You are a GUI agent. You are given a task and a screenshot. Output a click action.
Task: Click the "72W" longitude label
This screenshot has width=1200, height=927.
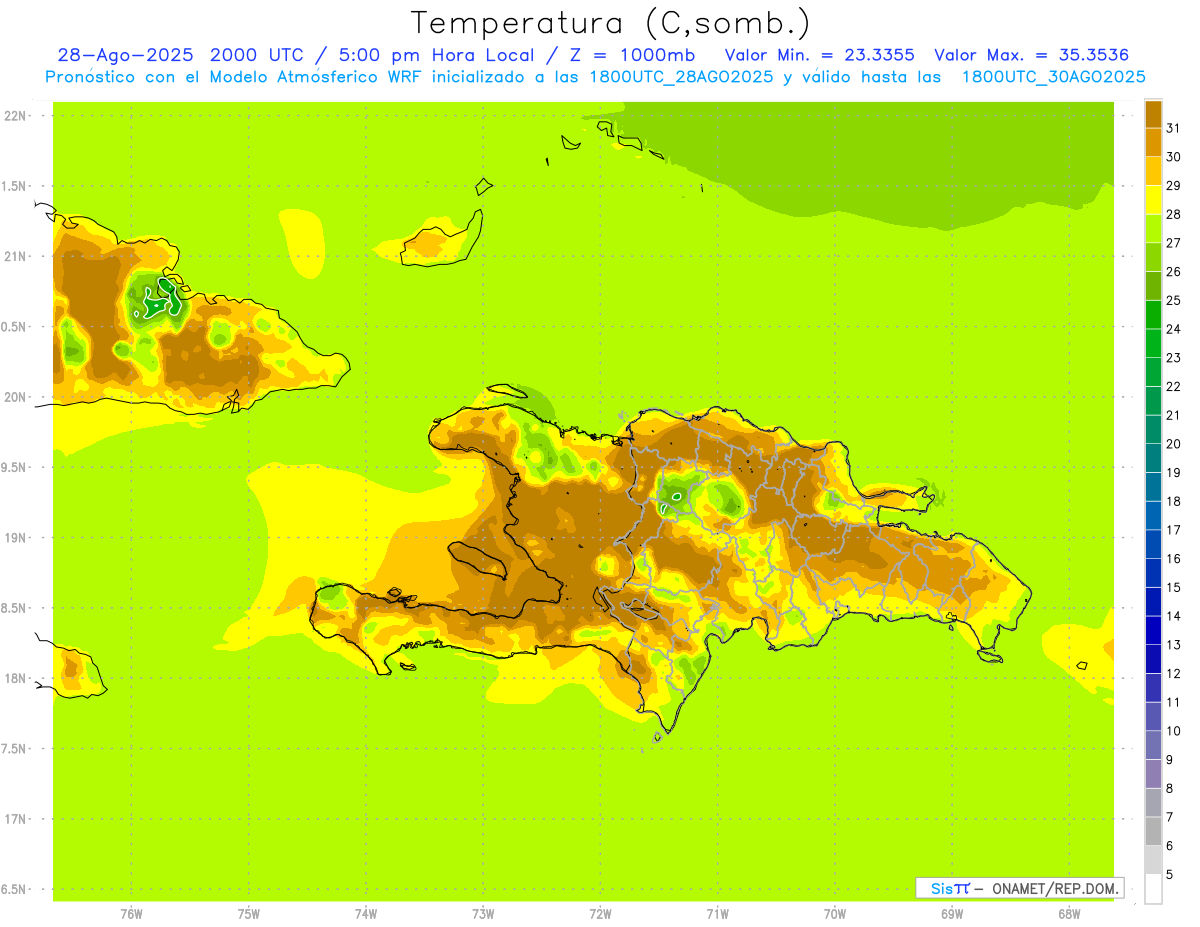click(x=600, y=913)
